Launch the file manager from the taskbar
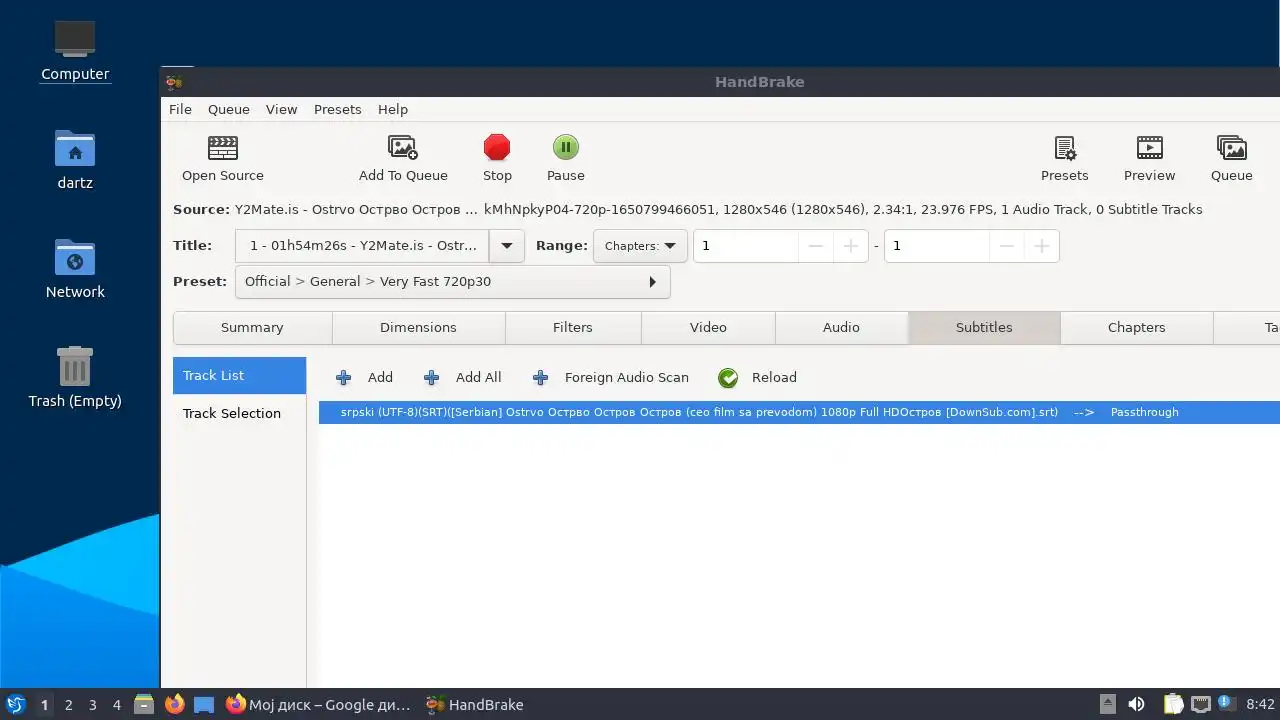Viewport: 1280px width, 720px height. click(x=144, y=704)
